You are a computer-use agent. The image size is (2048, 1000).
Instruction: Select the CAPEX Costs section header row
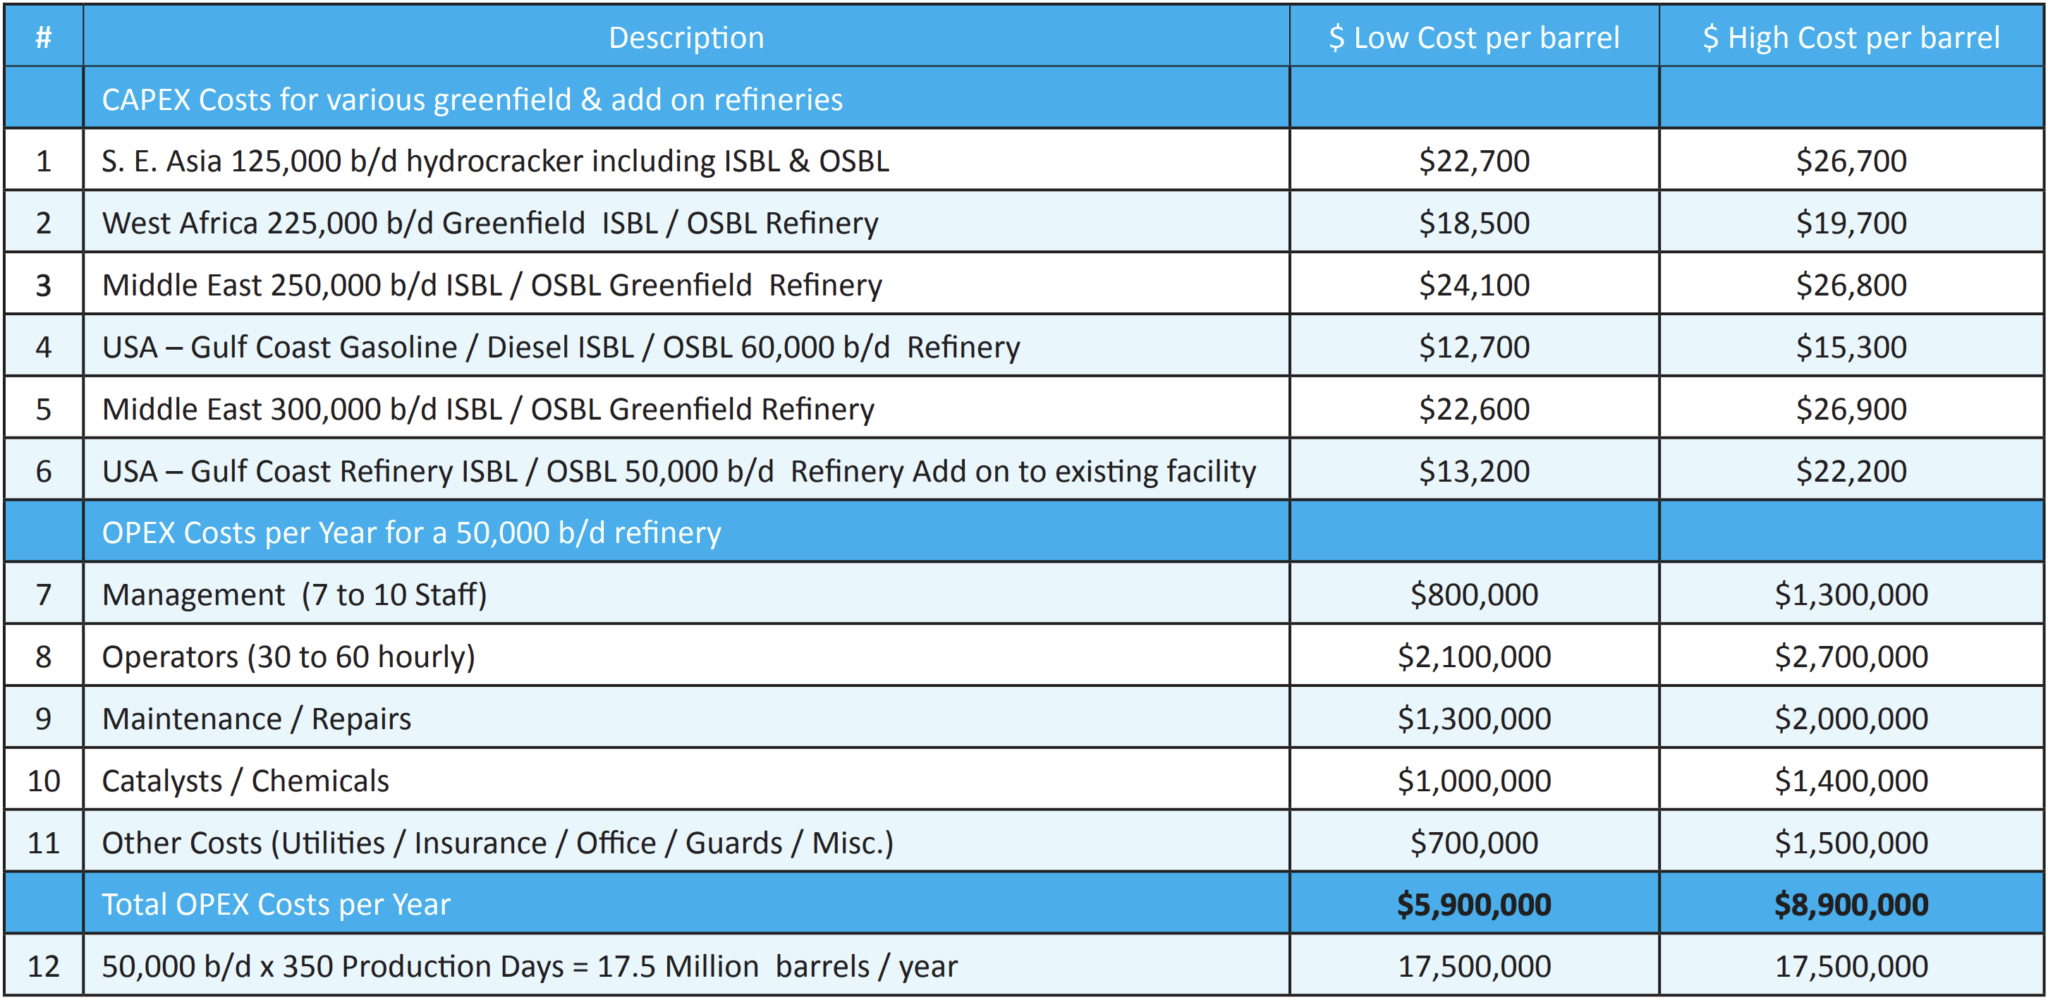(x=470, y=98)
